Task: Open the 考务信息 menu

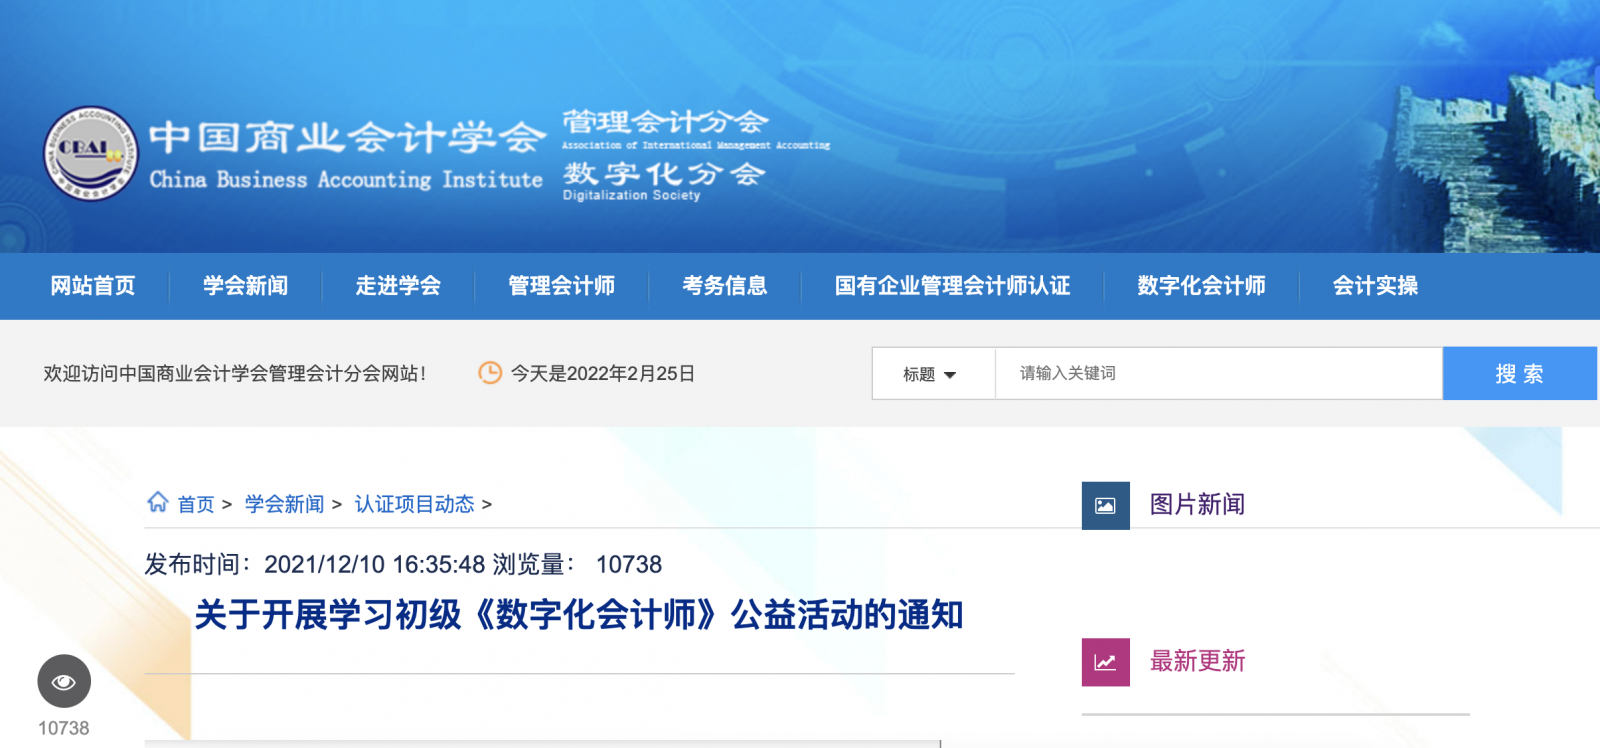Action: pos(725,286)
